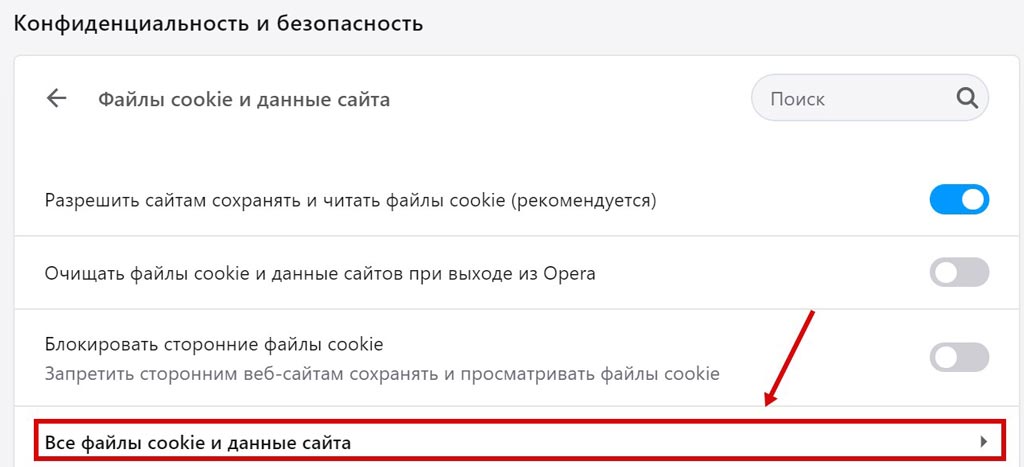
Task: Expand the small triangle arrow in the highlighted row
Action: (984, 441)
